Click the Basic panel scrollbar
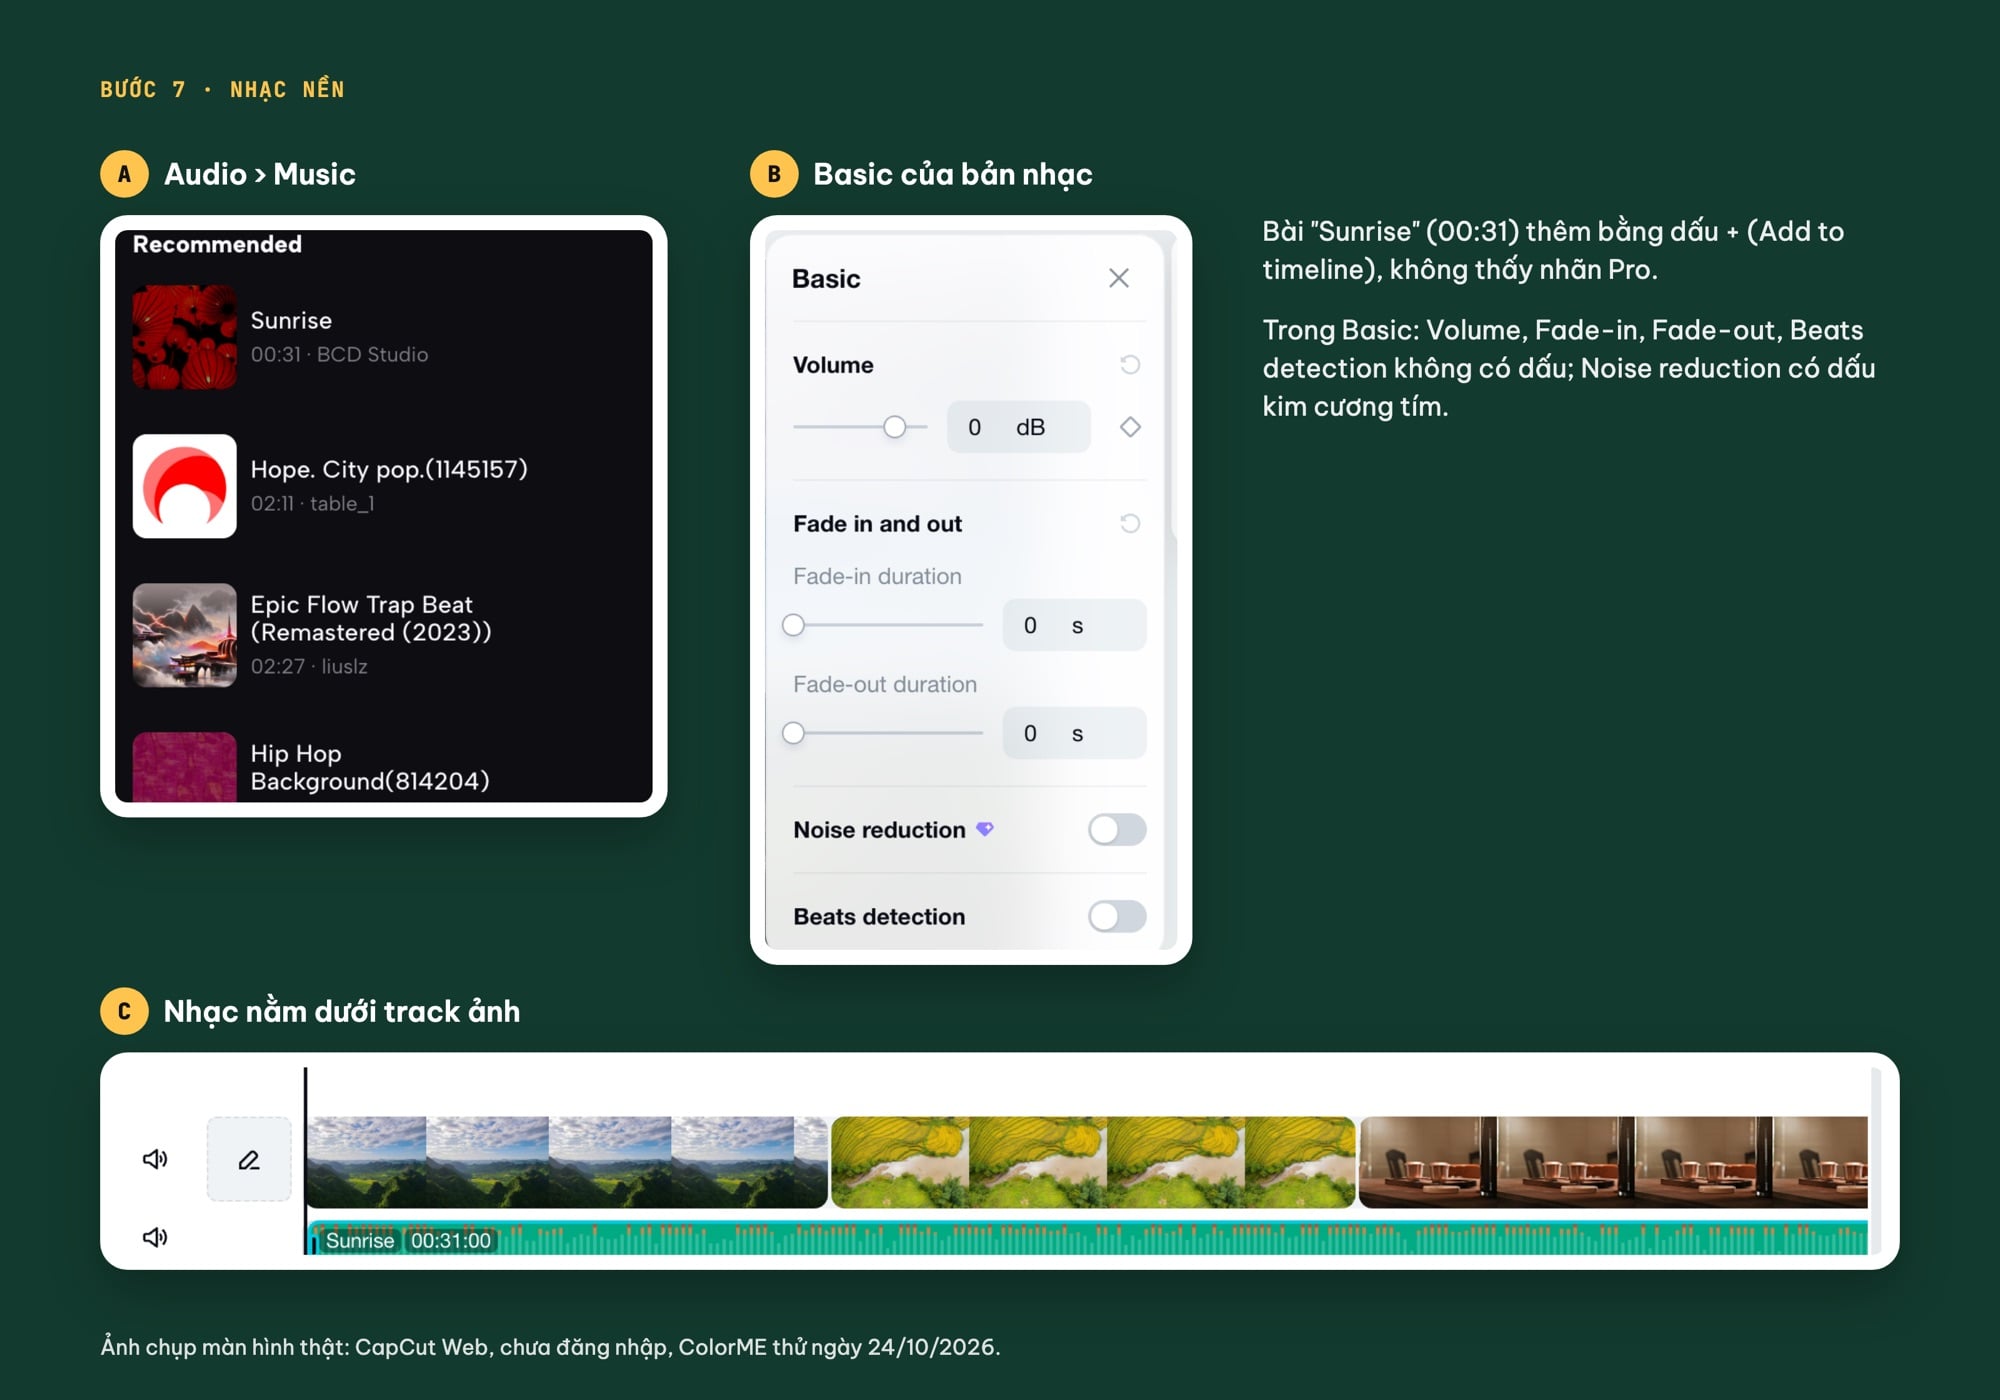2000x1400 pixels. coord(1172,390)
